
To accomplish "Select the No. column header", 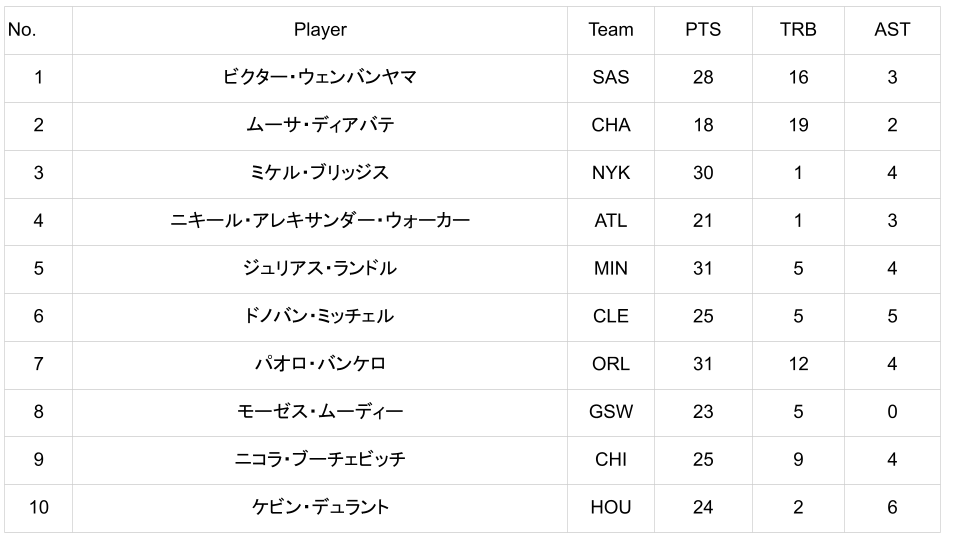I will (x=22, y=30).
